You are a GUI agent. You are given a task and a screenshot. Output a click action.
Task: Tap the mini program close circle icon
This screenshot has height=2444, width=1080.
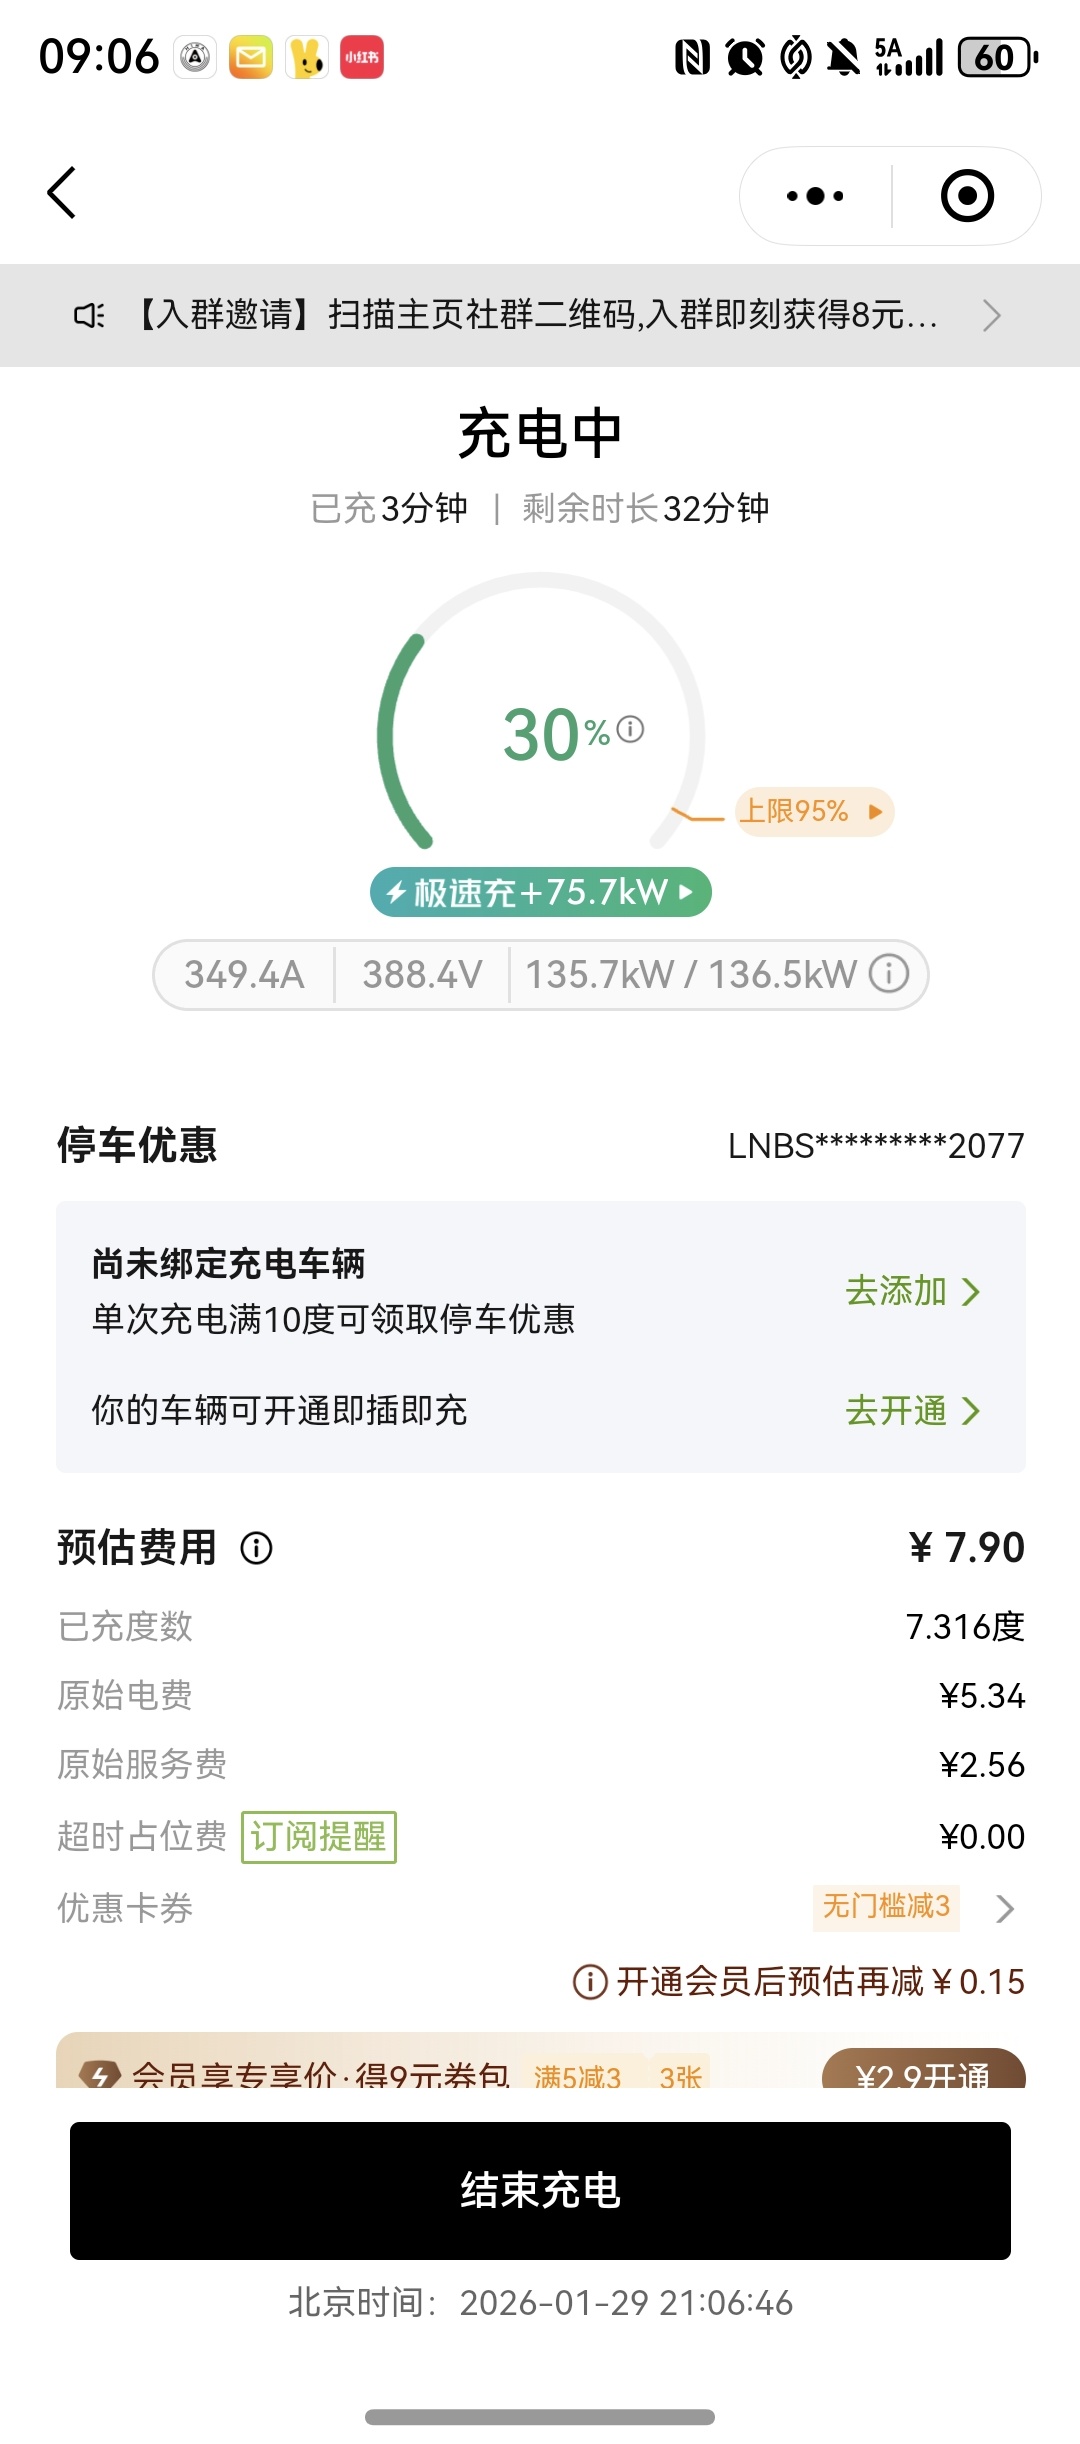pos(967,196)
